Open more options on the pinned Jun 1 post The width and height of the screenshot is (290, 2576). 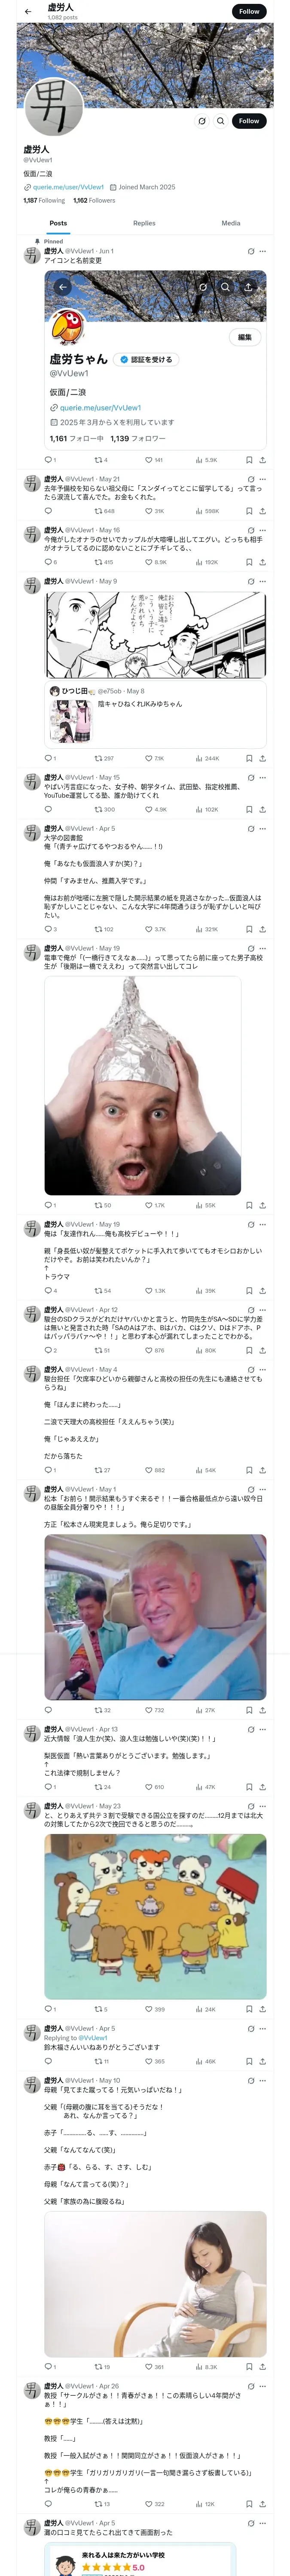[262, 251]
